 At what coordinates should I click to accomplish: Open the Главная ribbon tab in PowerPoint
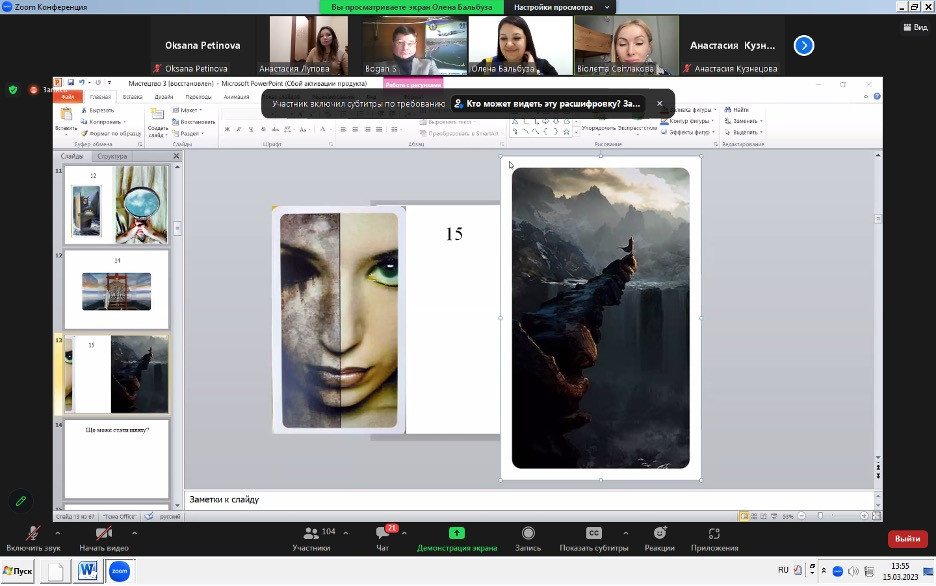pos(101,97)
